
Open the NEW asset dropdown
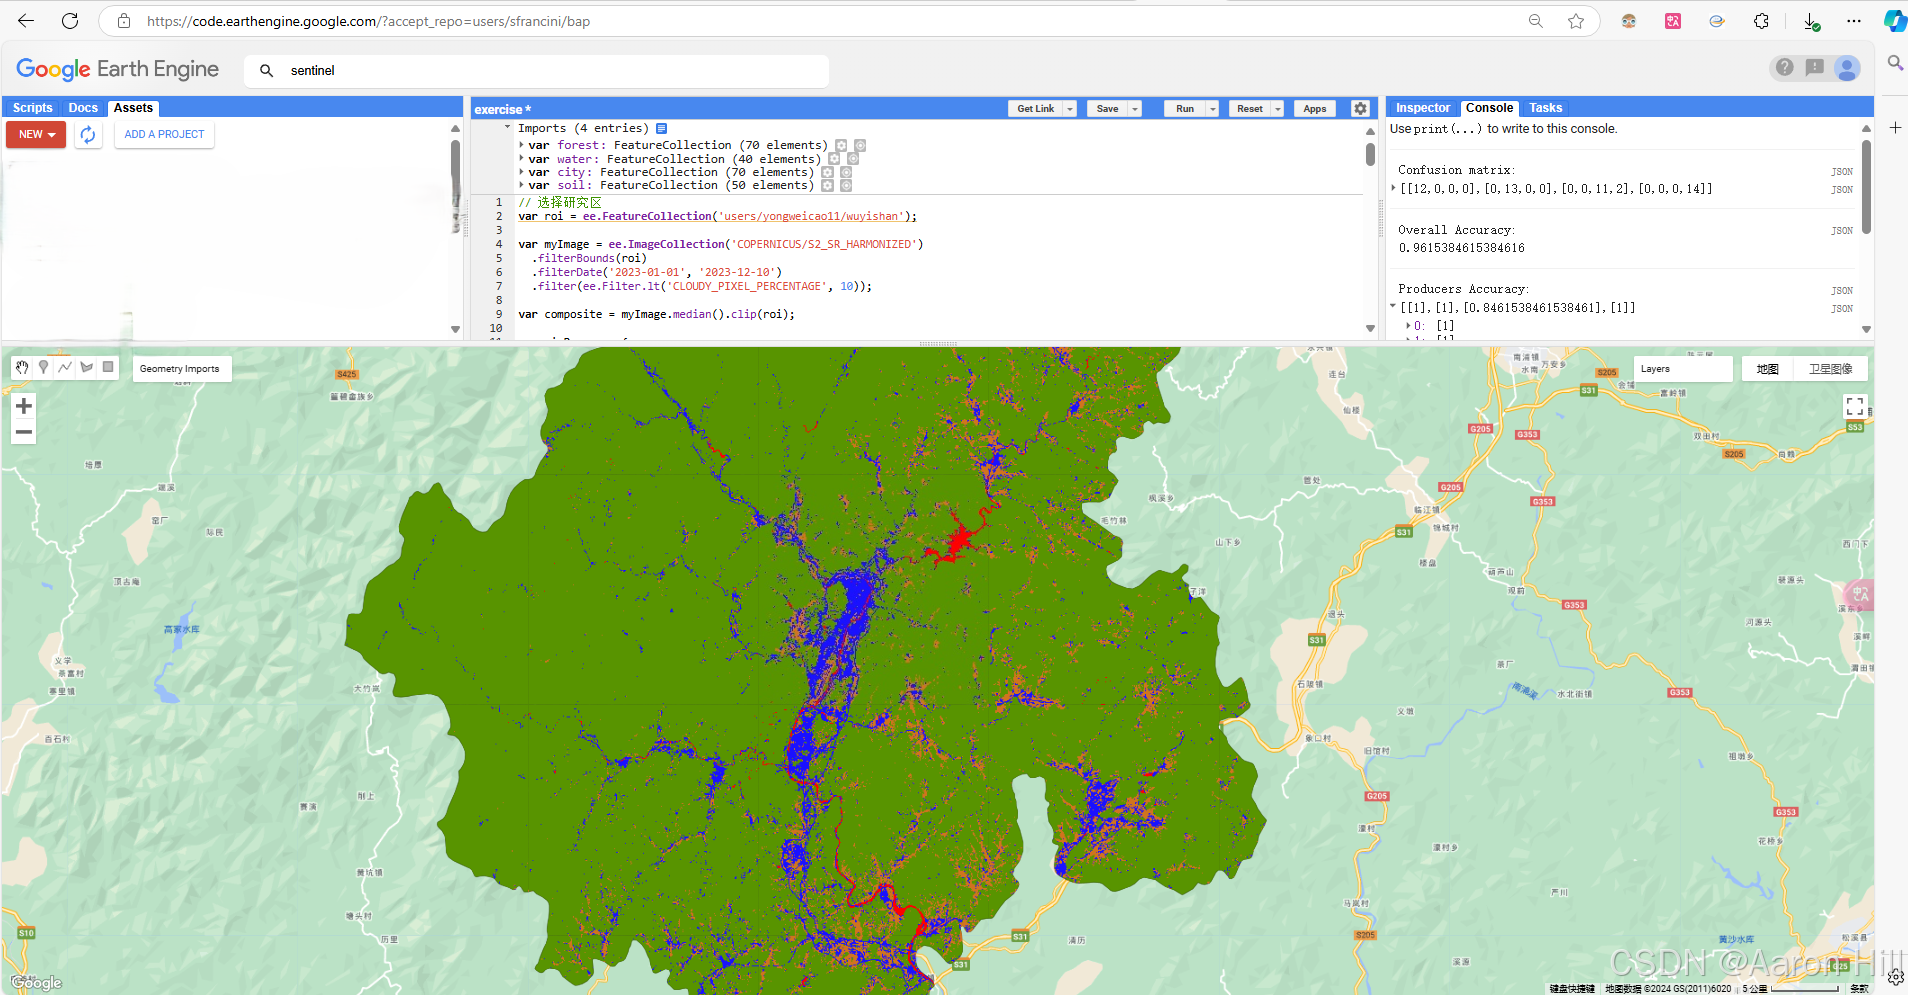tap(36, 134)
